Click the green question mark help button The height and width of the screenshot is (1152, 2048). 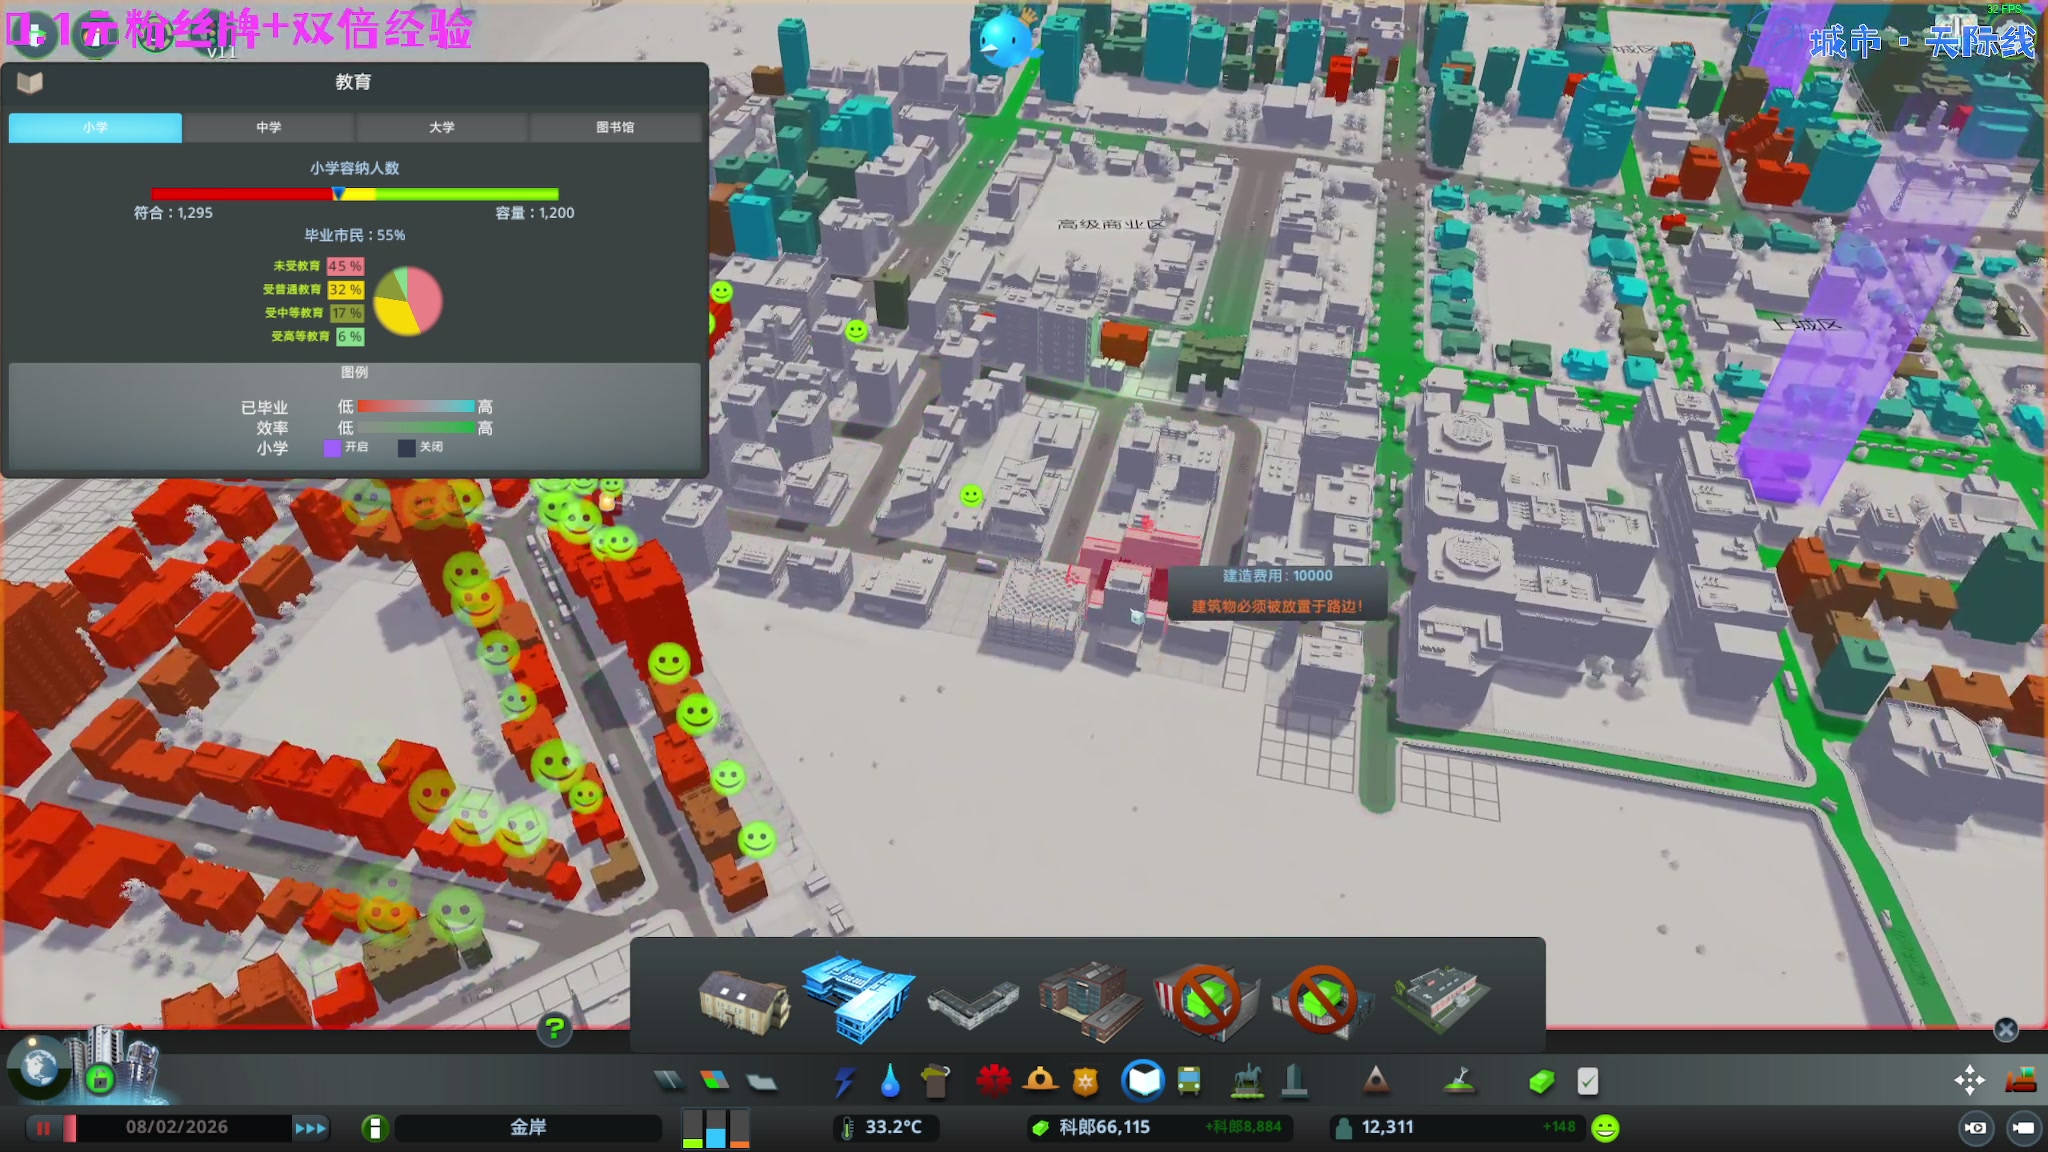point(554,1027)
